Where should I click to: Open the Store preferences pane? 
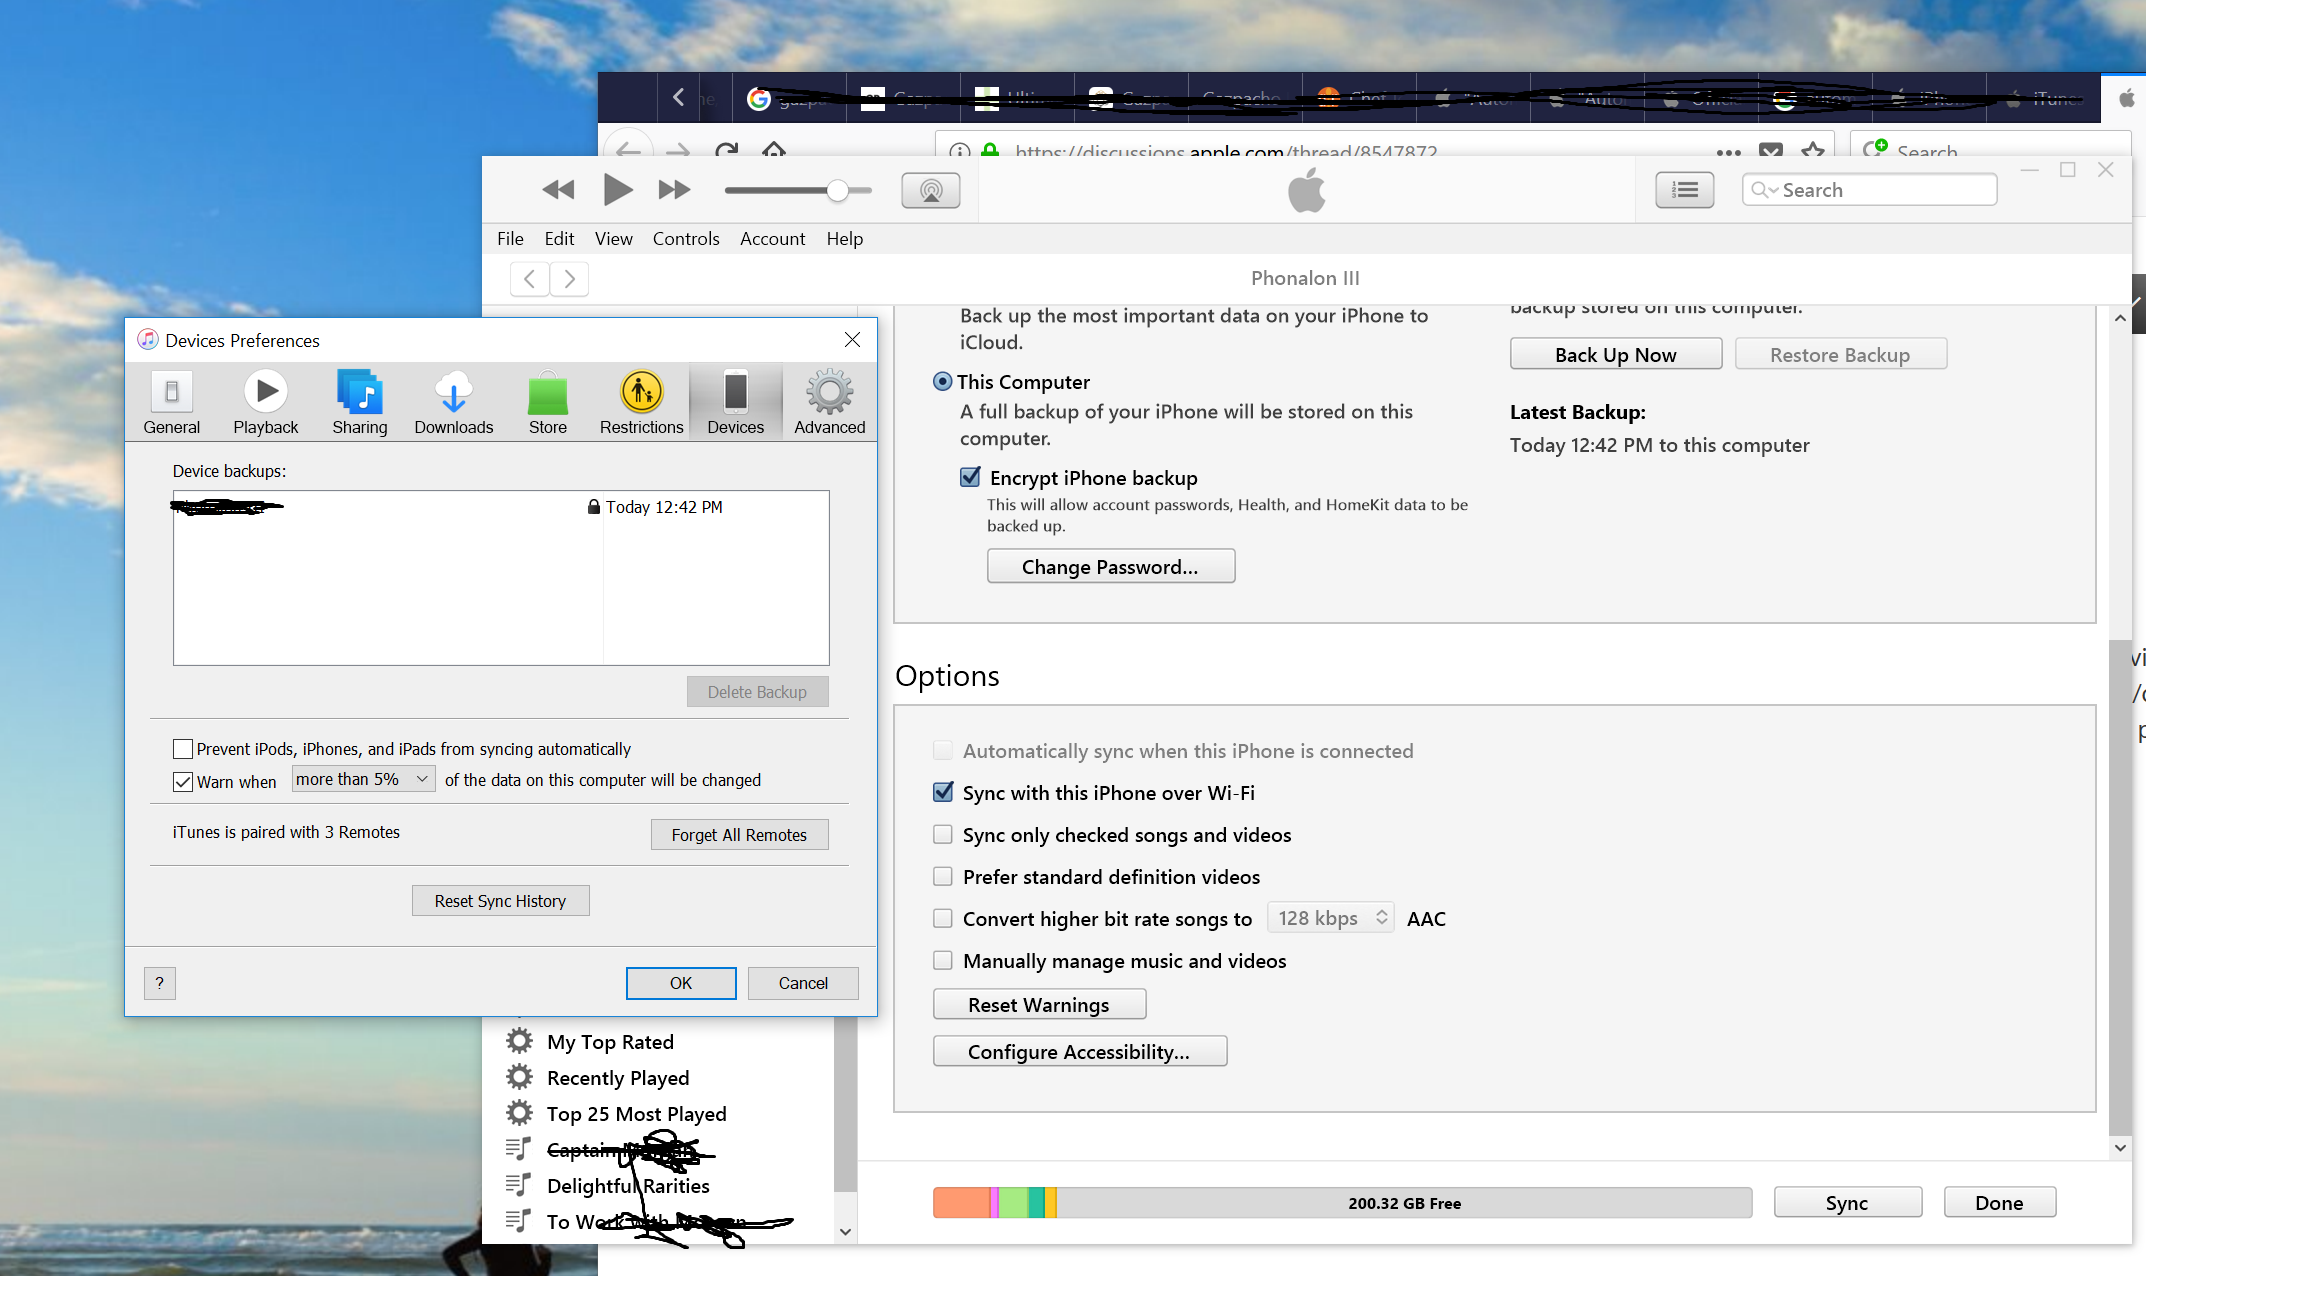click(x=547, y=401)
